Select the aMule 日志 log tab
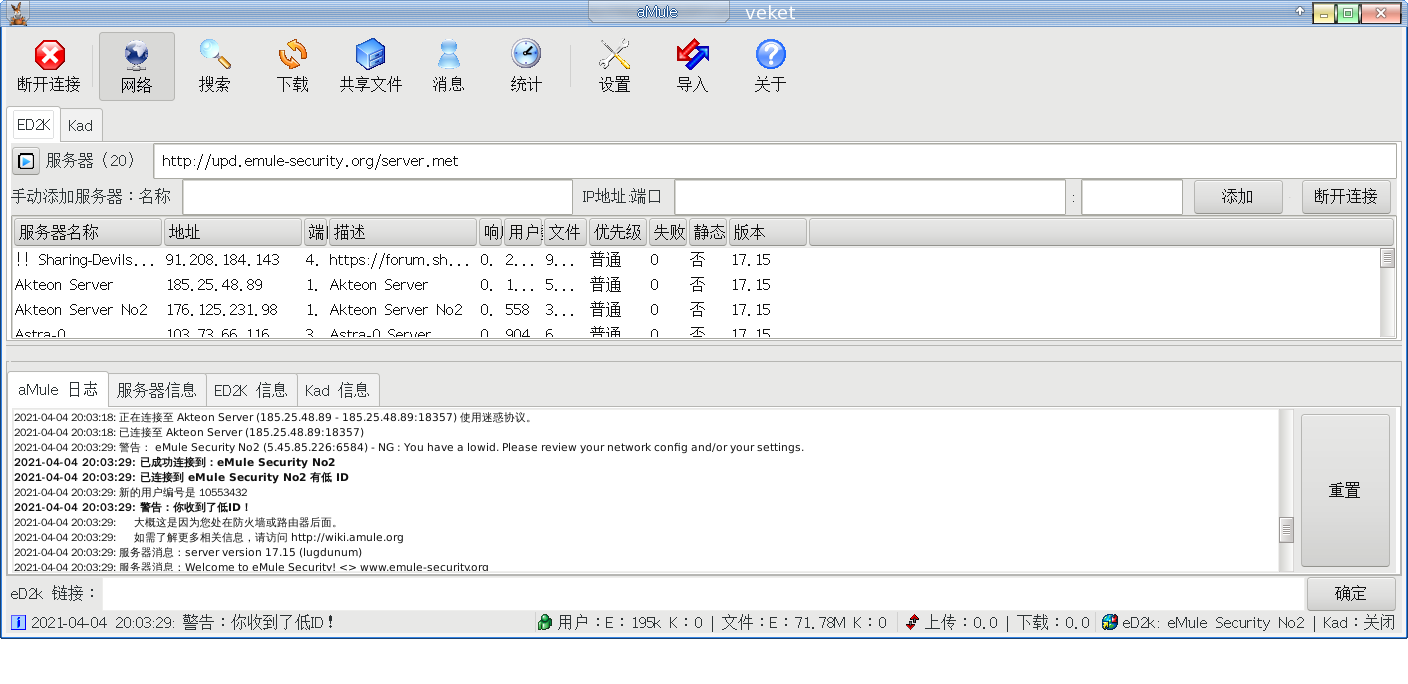This screenshot has height=684, width=1408. [58, 390]
